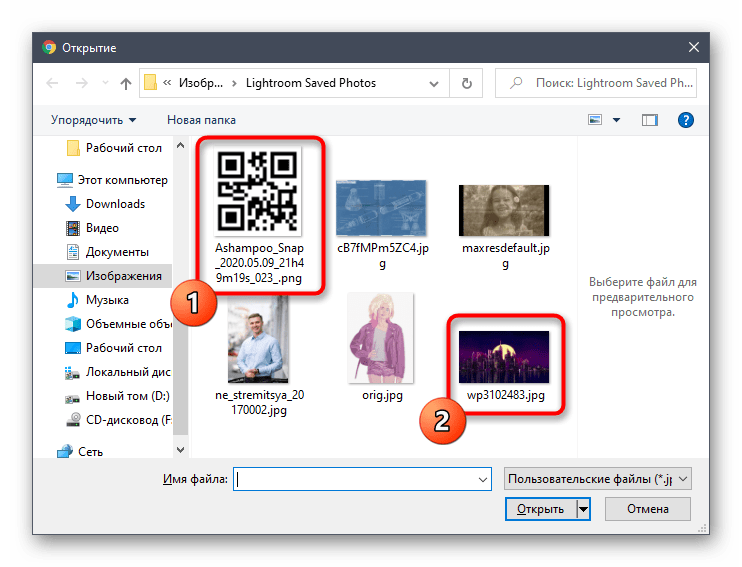The height and width of the screenshot is (567, 742).
Task: Click the Музыка note icon
Action: click(72, 300)
